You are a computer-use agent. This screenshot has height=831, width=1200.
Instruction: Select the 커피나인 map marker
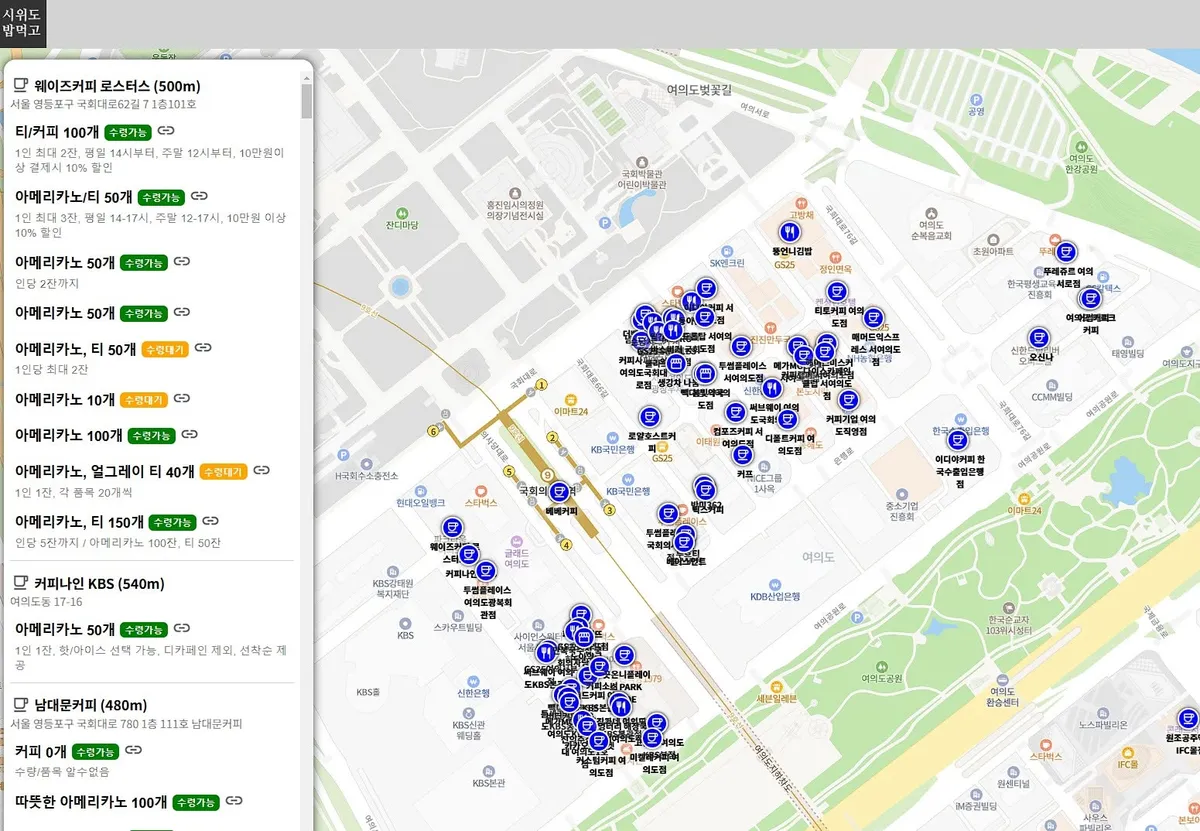[468, 555]
